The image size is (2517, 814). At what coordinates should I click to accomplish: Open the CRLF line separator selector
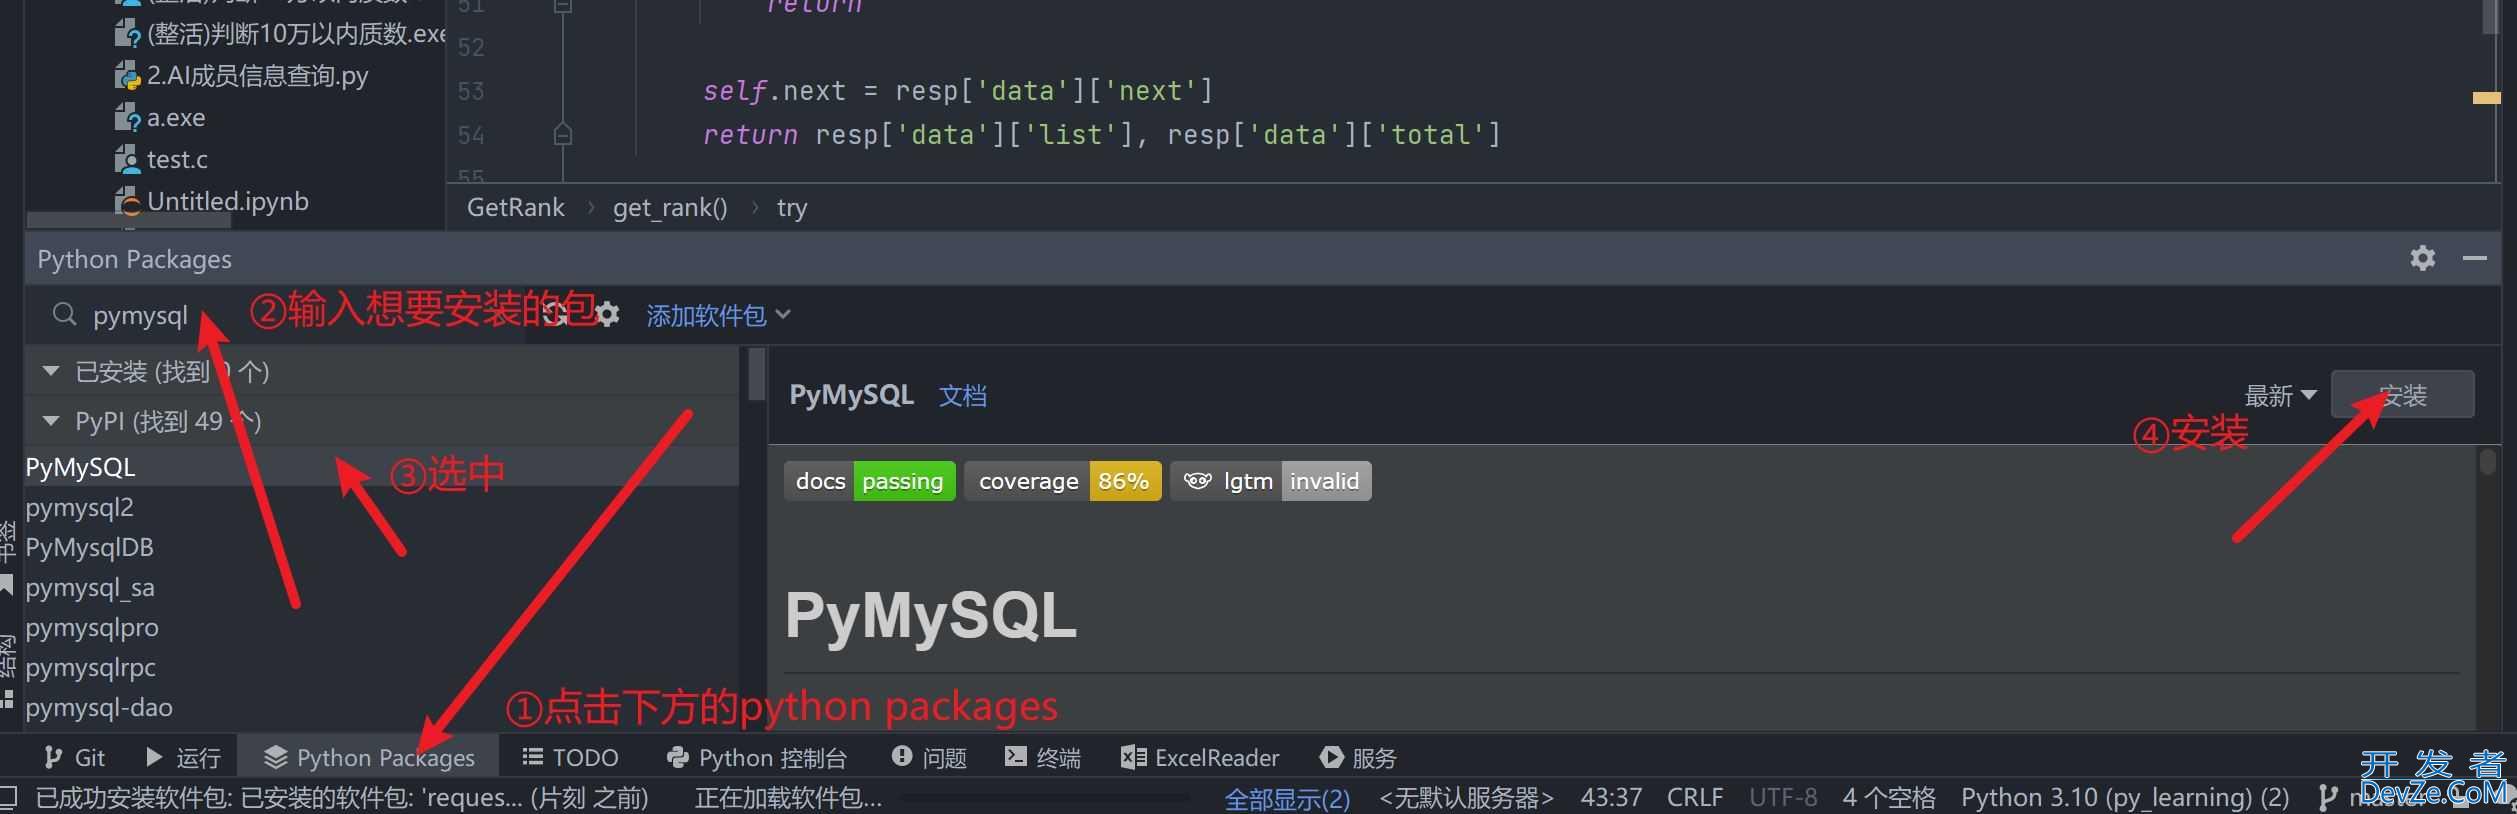tap(1695, 797)
